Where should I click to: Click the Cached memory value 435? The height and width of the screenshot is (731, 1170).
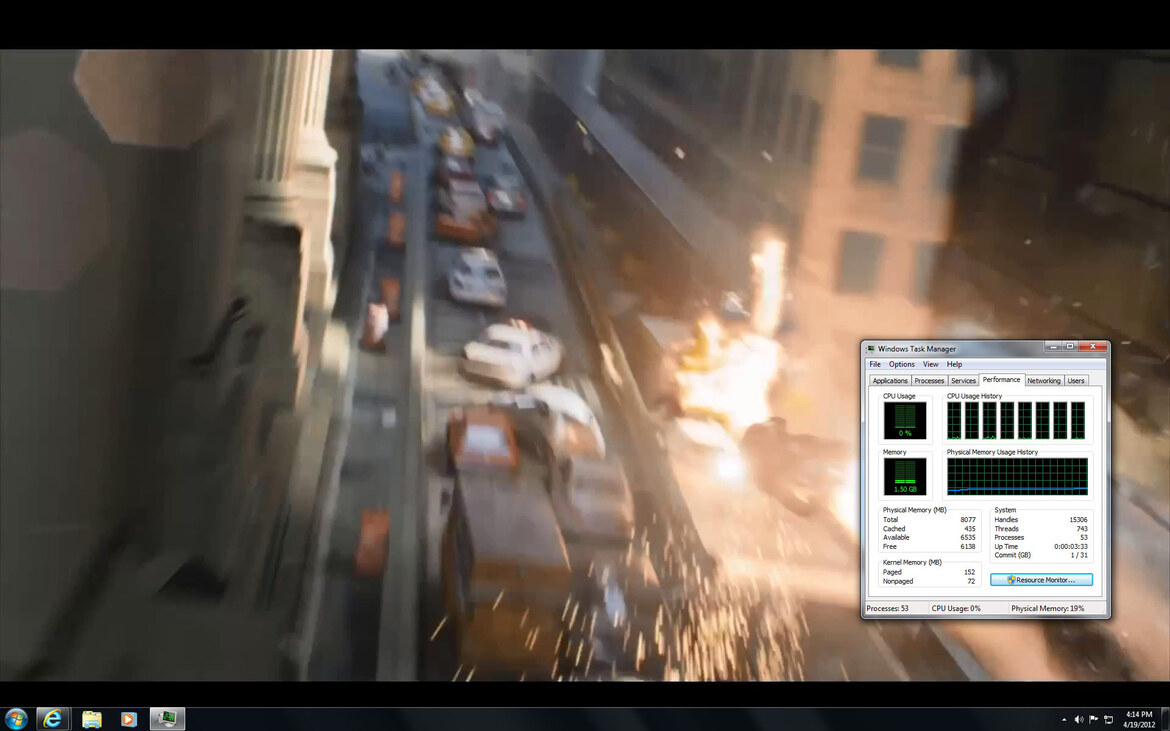pyautogui.click(x=969, y=528)
